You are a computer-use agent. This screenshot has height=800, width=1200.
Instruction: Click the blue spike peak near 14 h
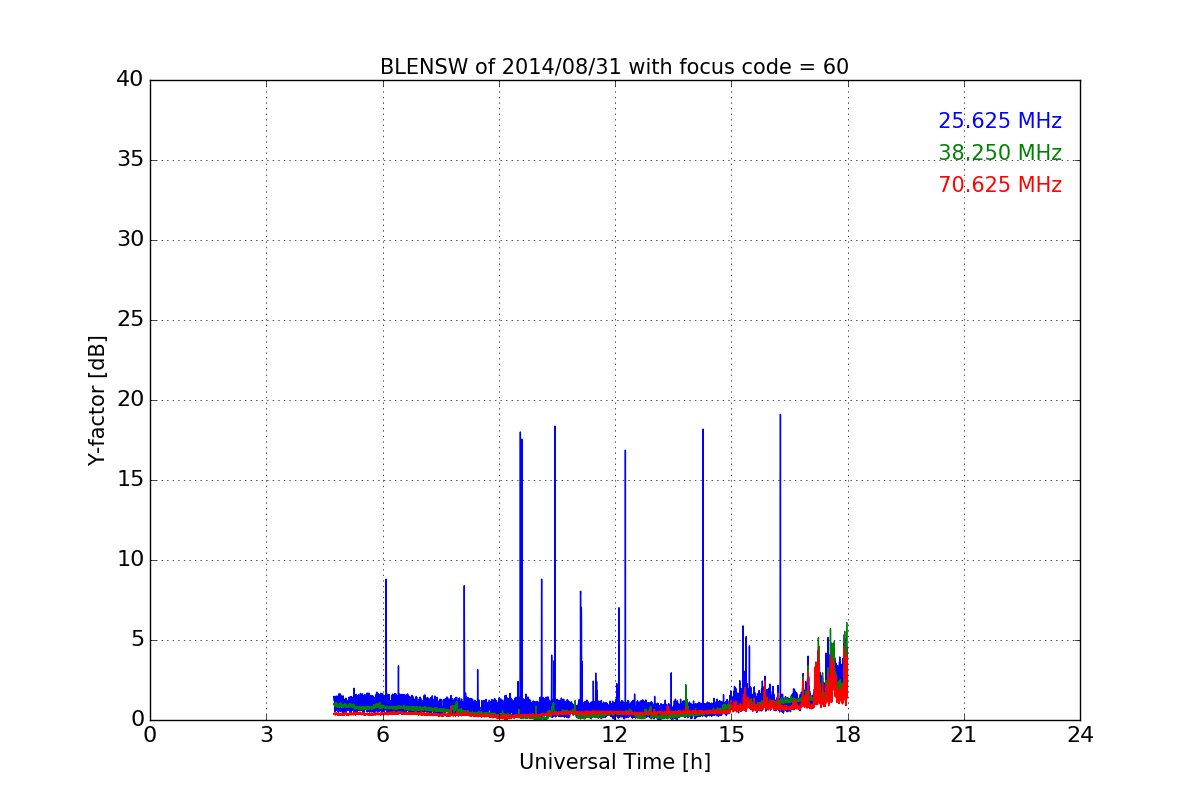(x=703, y=431)
